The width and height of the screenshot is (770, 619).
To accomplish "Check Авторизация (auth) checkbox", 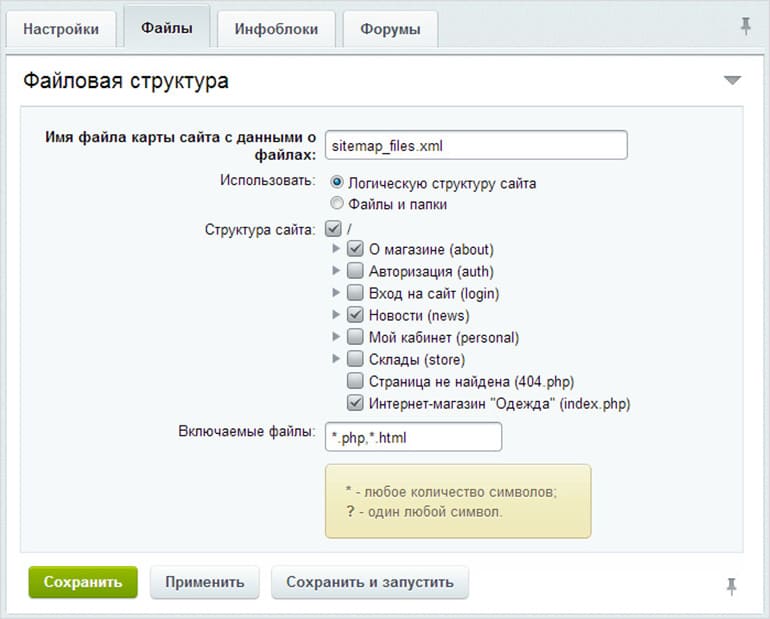I will point(355,270).
